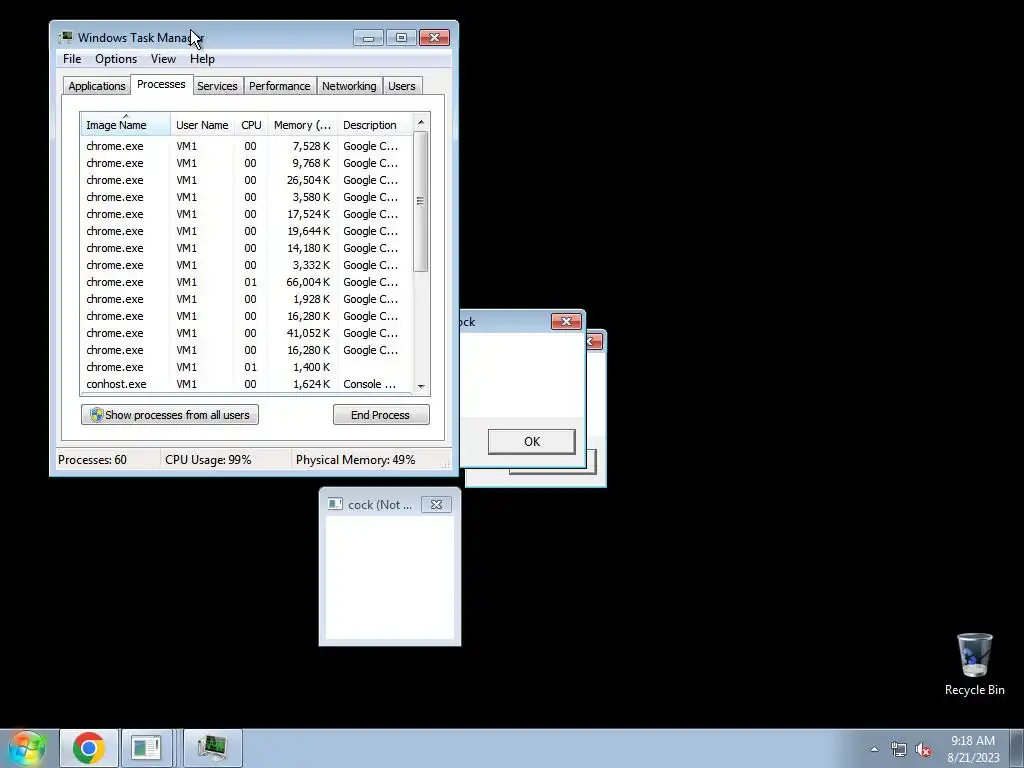Click the Task Manager window title text

(x=140, y=38)
